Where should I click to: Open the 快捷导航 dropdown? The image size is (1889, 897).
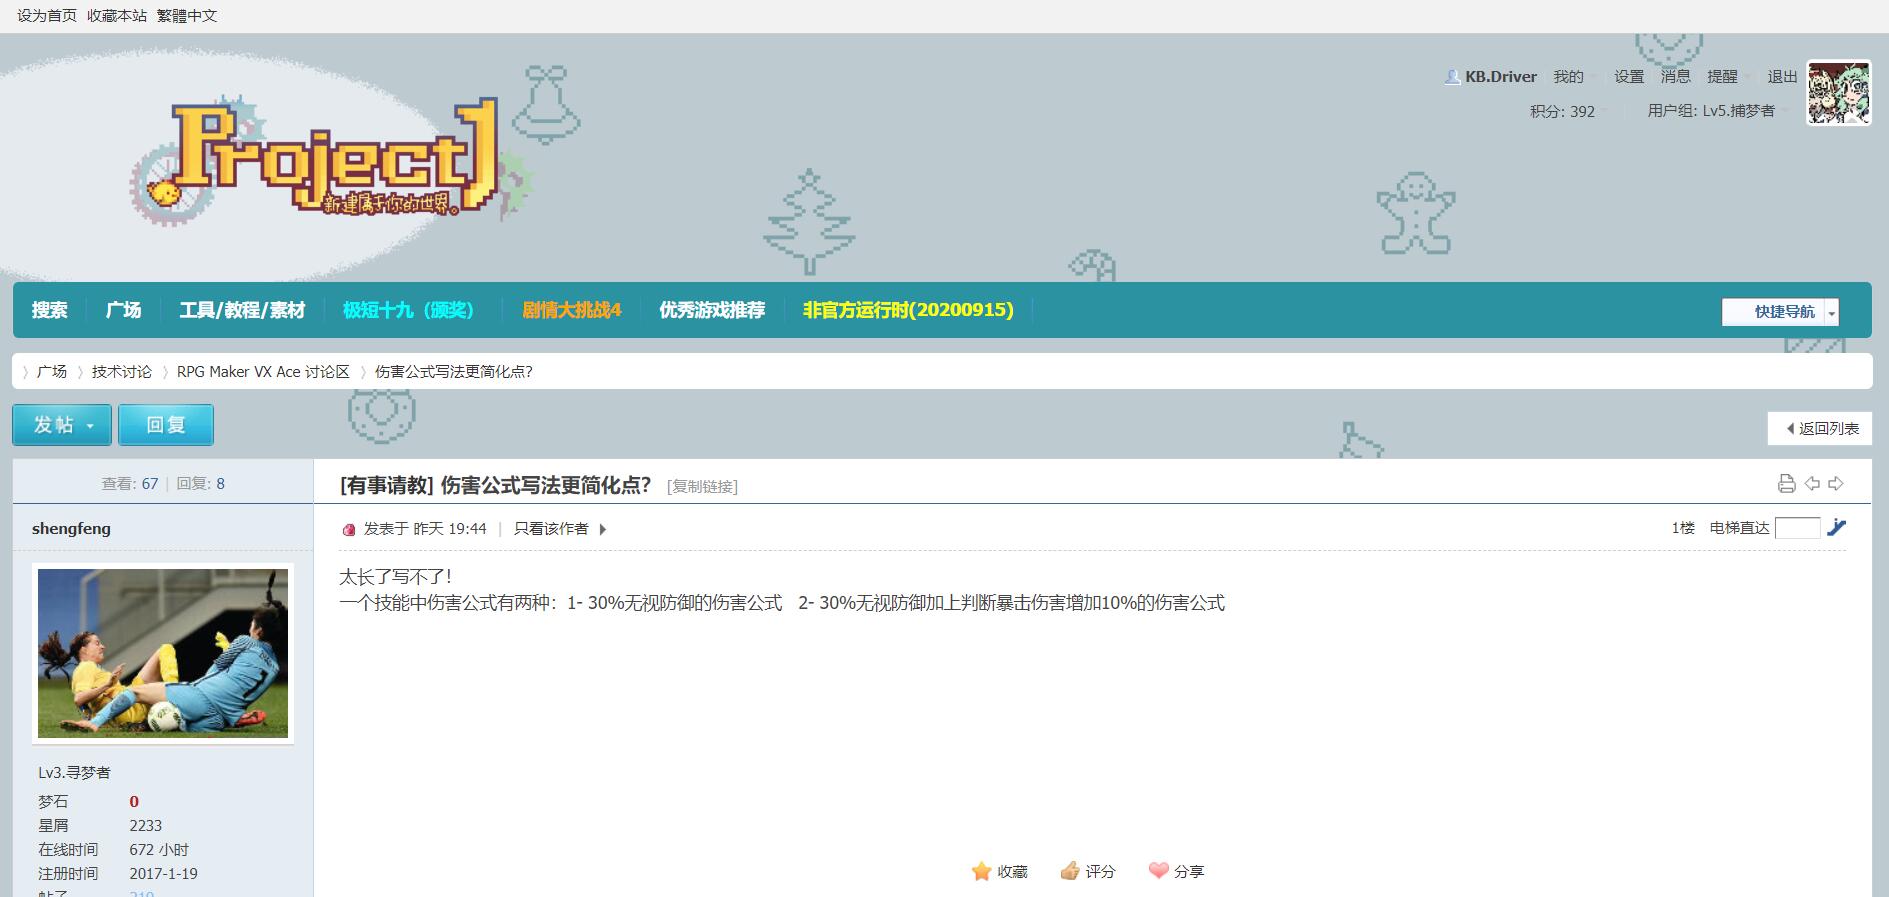click(x=1780, y=312)
